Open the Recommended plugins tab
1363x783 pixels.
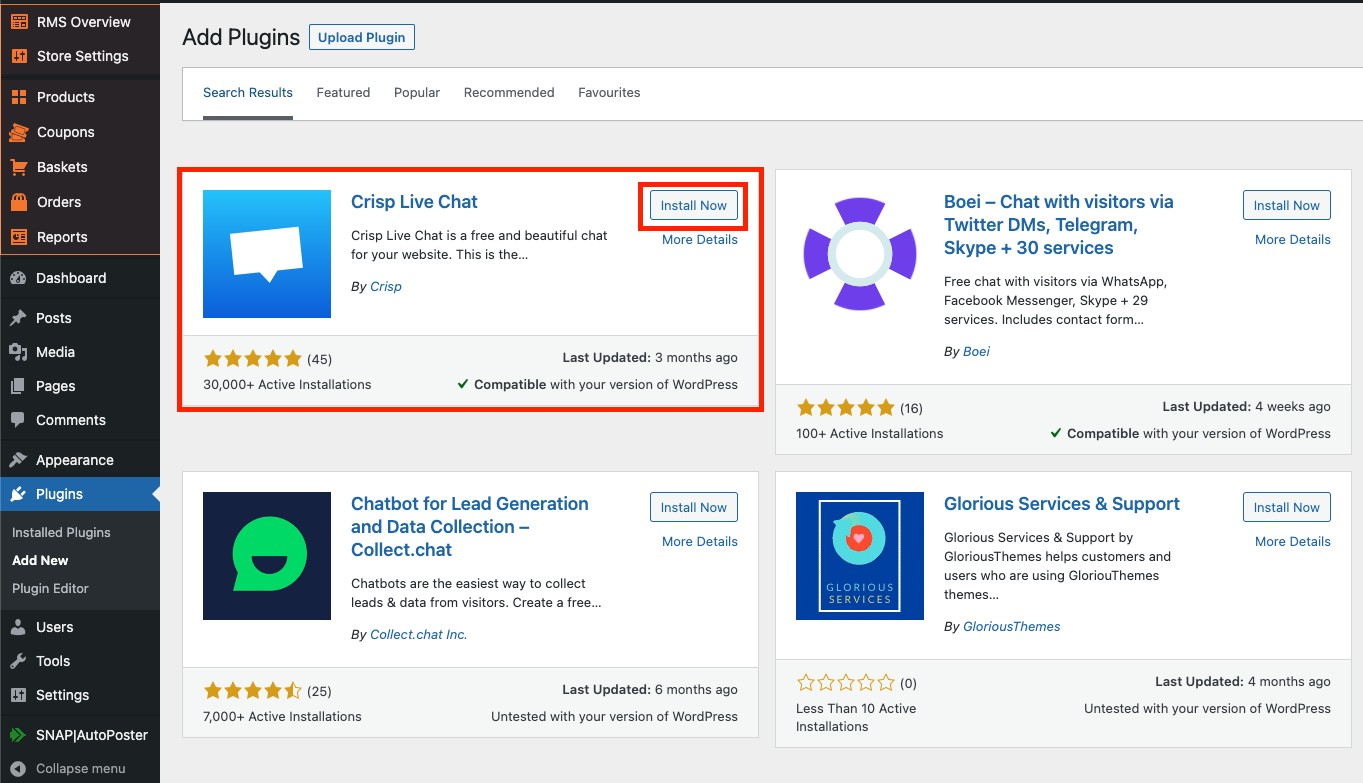[509, 93]
